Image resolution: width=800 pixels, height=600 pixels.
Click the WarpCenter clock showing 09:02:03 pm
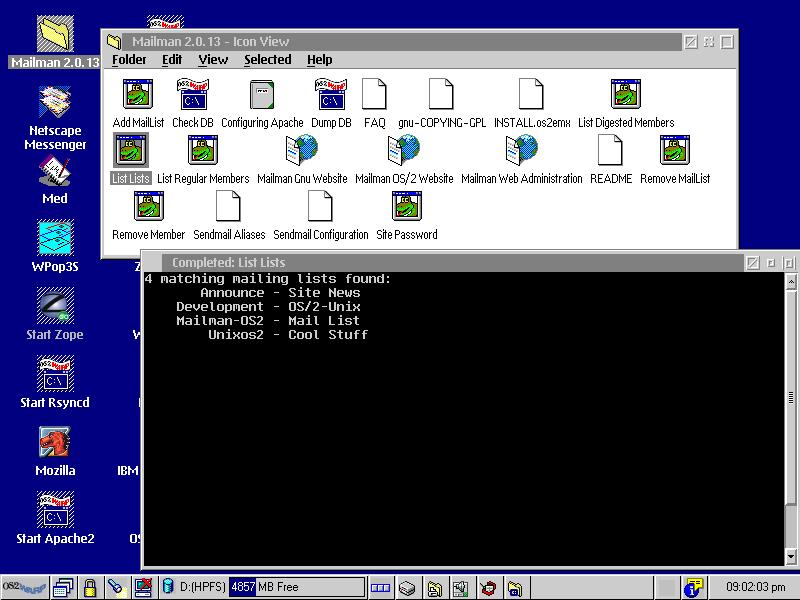(x=756, y=587)
